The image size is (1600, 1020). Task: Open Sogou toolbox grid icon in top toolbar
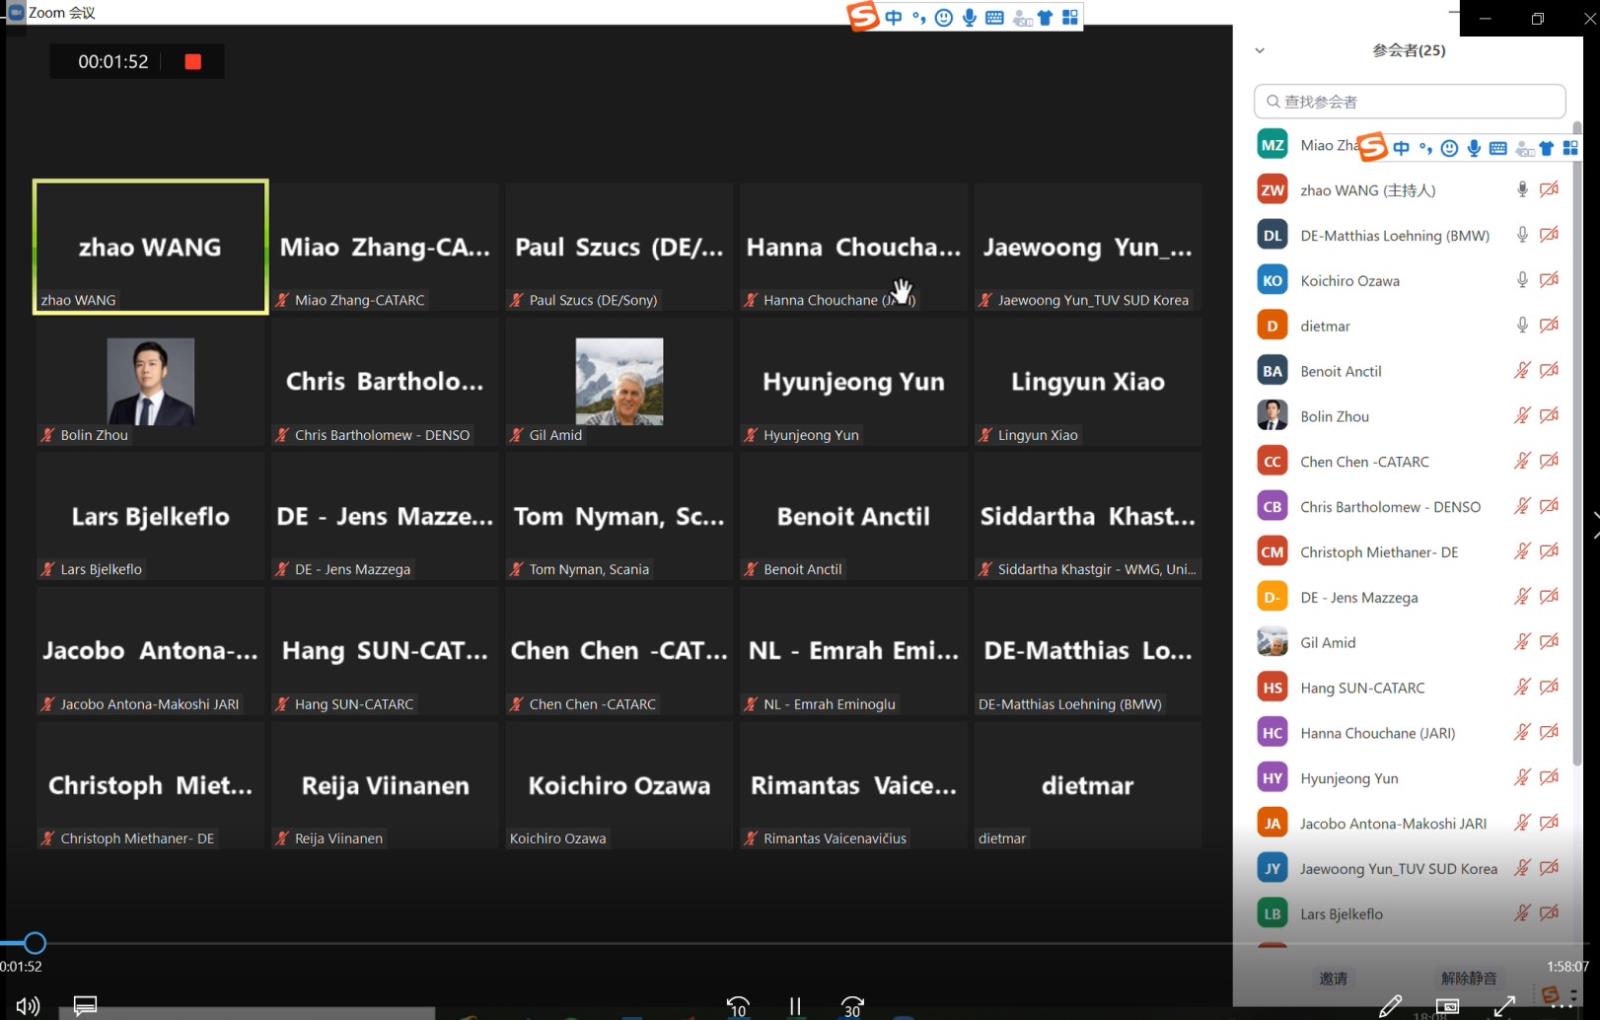coord(1070,17)
